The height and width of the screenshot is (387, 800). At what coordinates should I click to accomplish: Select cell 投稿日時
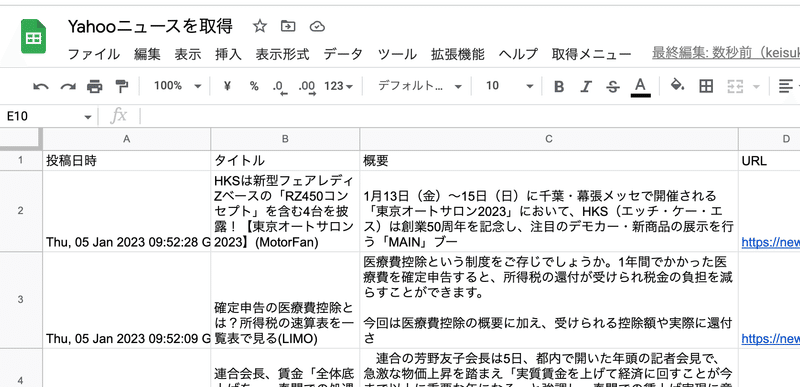(x=127, y=161)
